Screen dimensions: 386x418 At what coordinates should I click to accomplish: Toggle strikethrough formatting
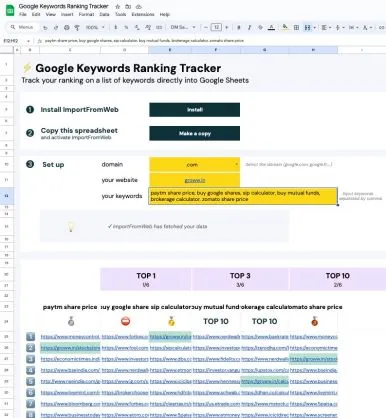[260, 27]
